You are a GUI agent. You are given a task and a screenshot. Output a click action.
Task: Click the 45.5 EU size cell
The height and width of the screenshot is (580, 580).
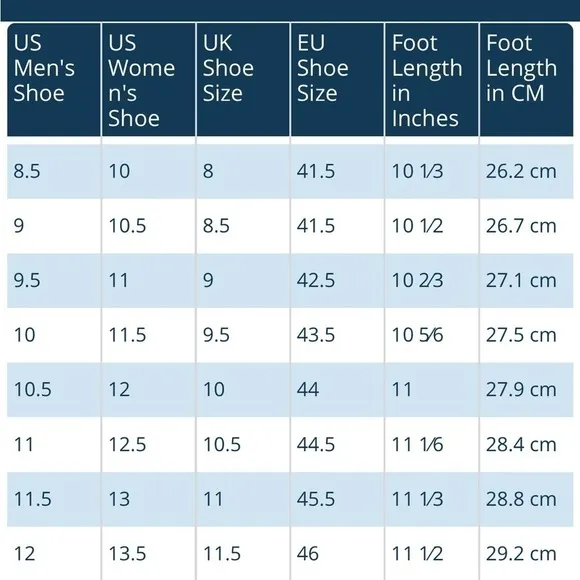(x=337, y=499)
